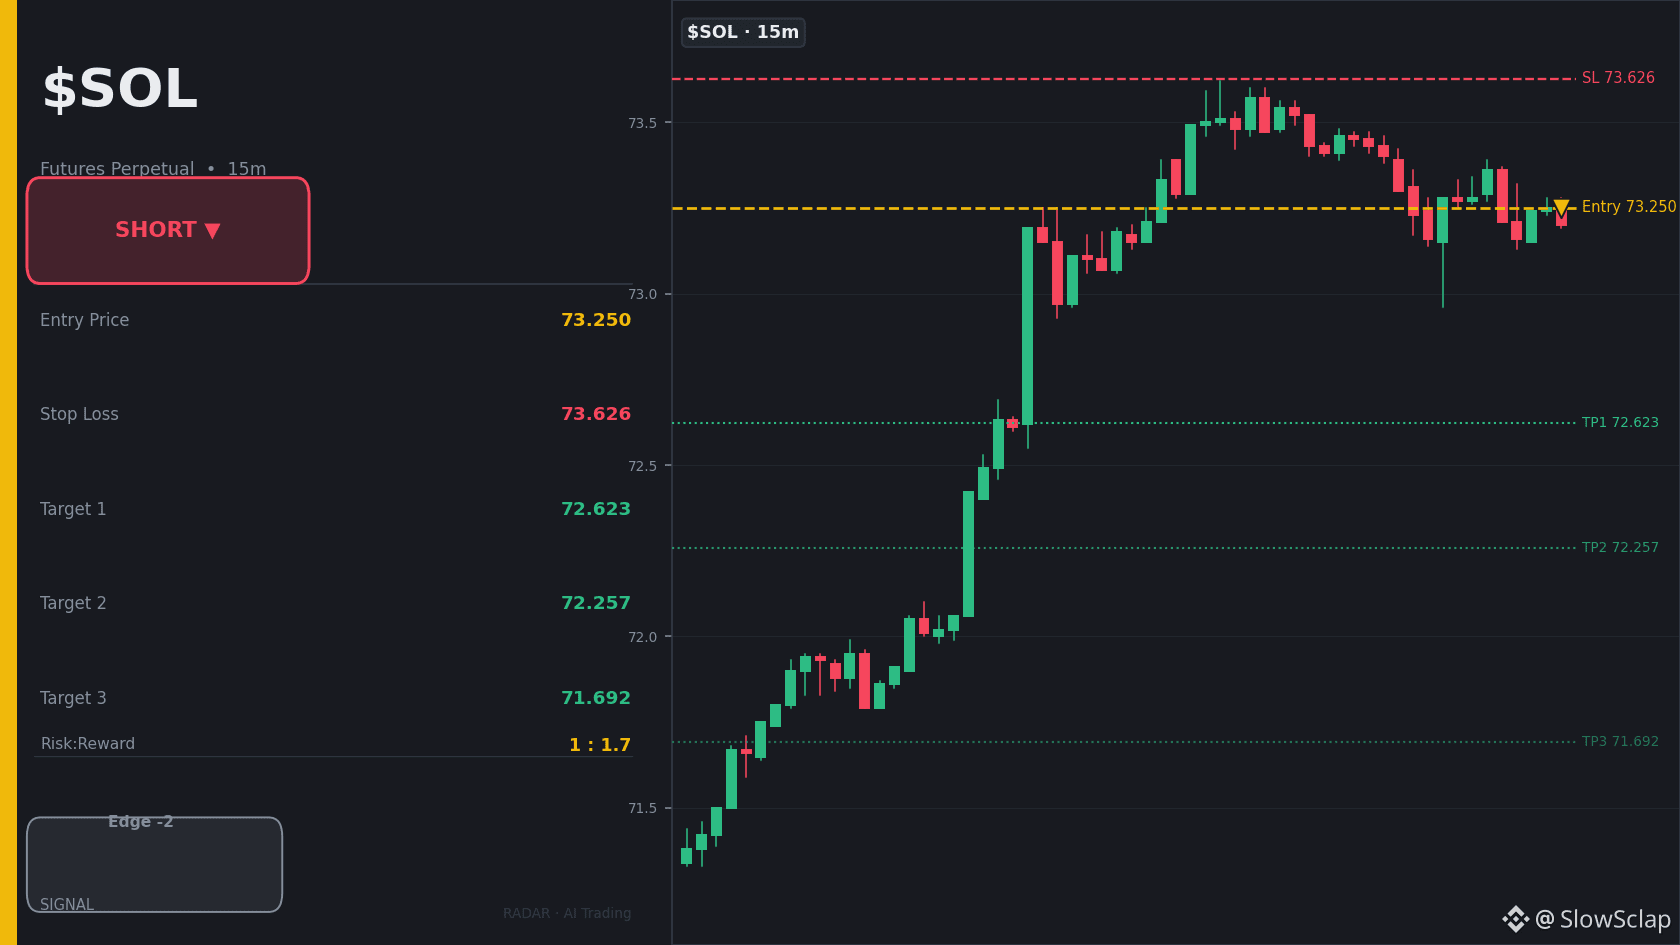The image size is (1680, 945).
Task: Click the SHORT direction button
Action: (x=168, y=230)
